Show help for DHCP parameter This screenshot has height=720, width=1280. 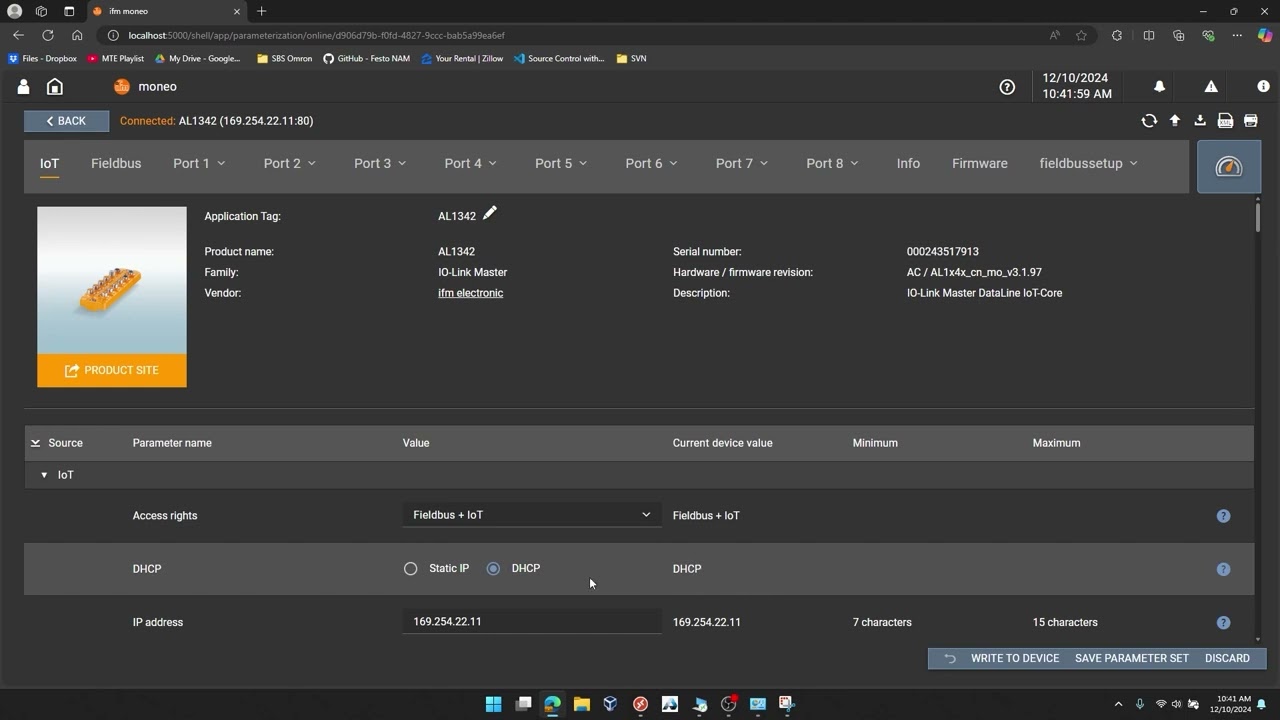click(x=1223, y=569)
